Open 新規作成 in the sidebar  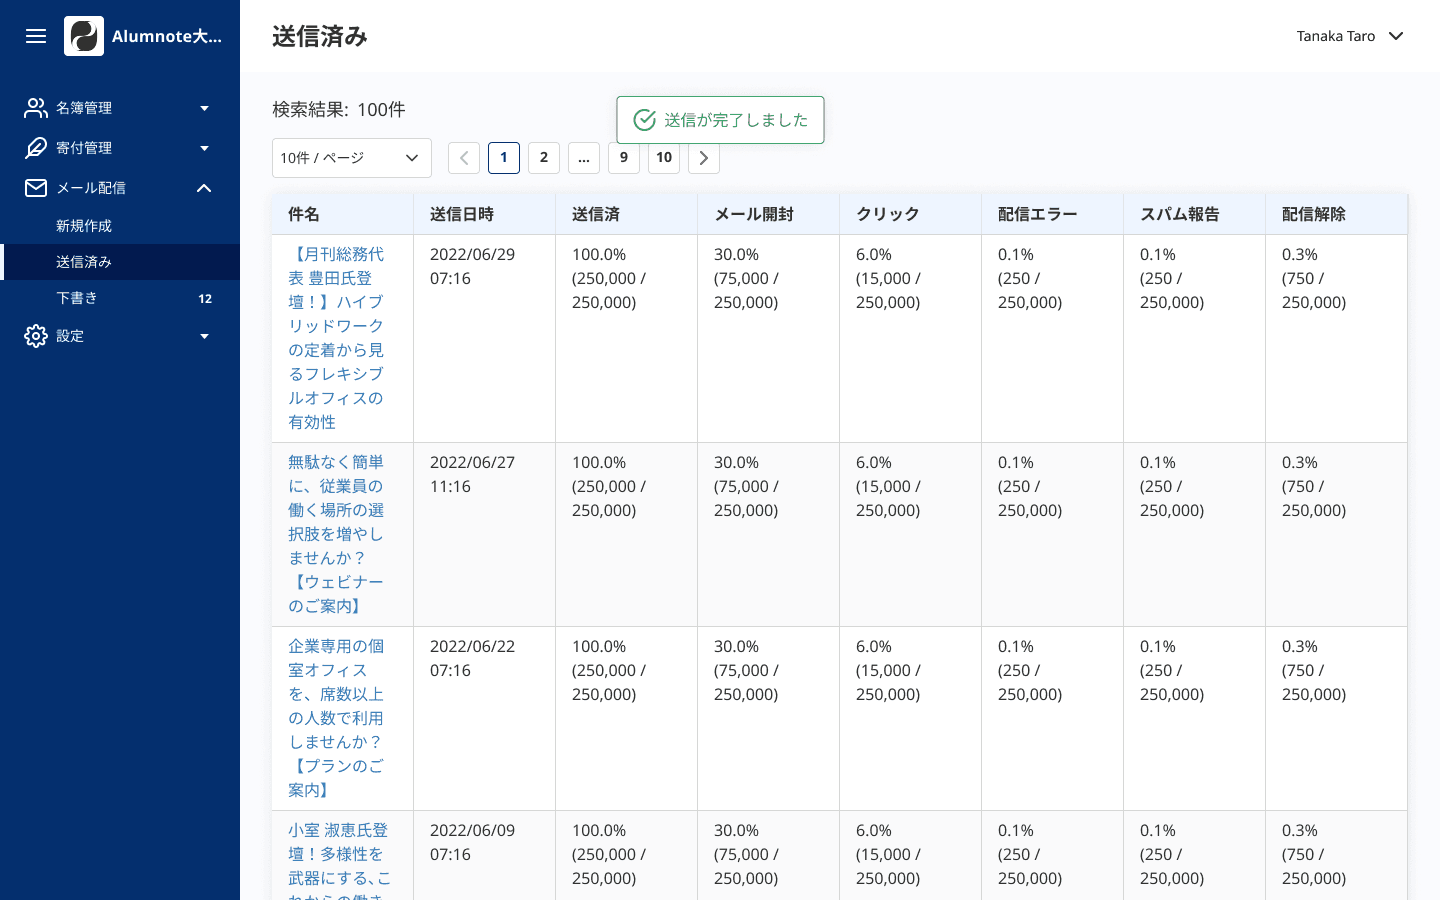point(84,226)
